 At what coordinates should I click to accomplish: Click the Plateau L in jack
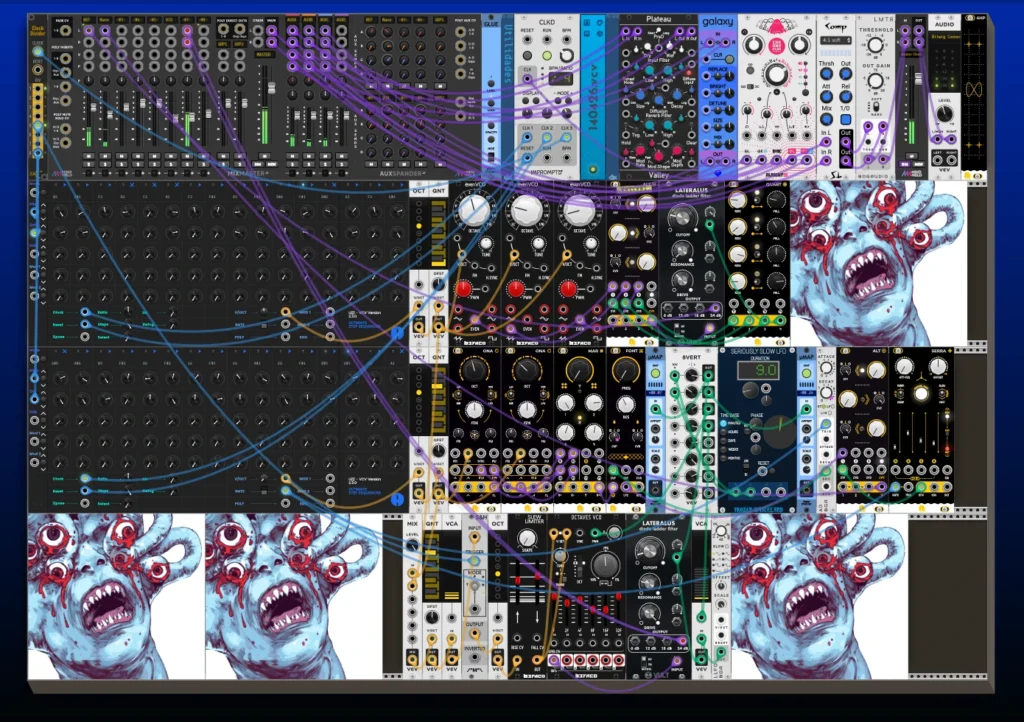tap(626, 31)
